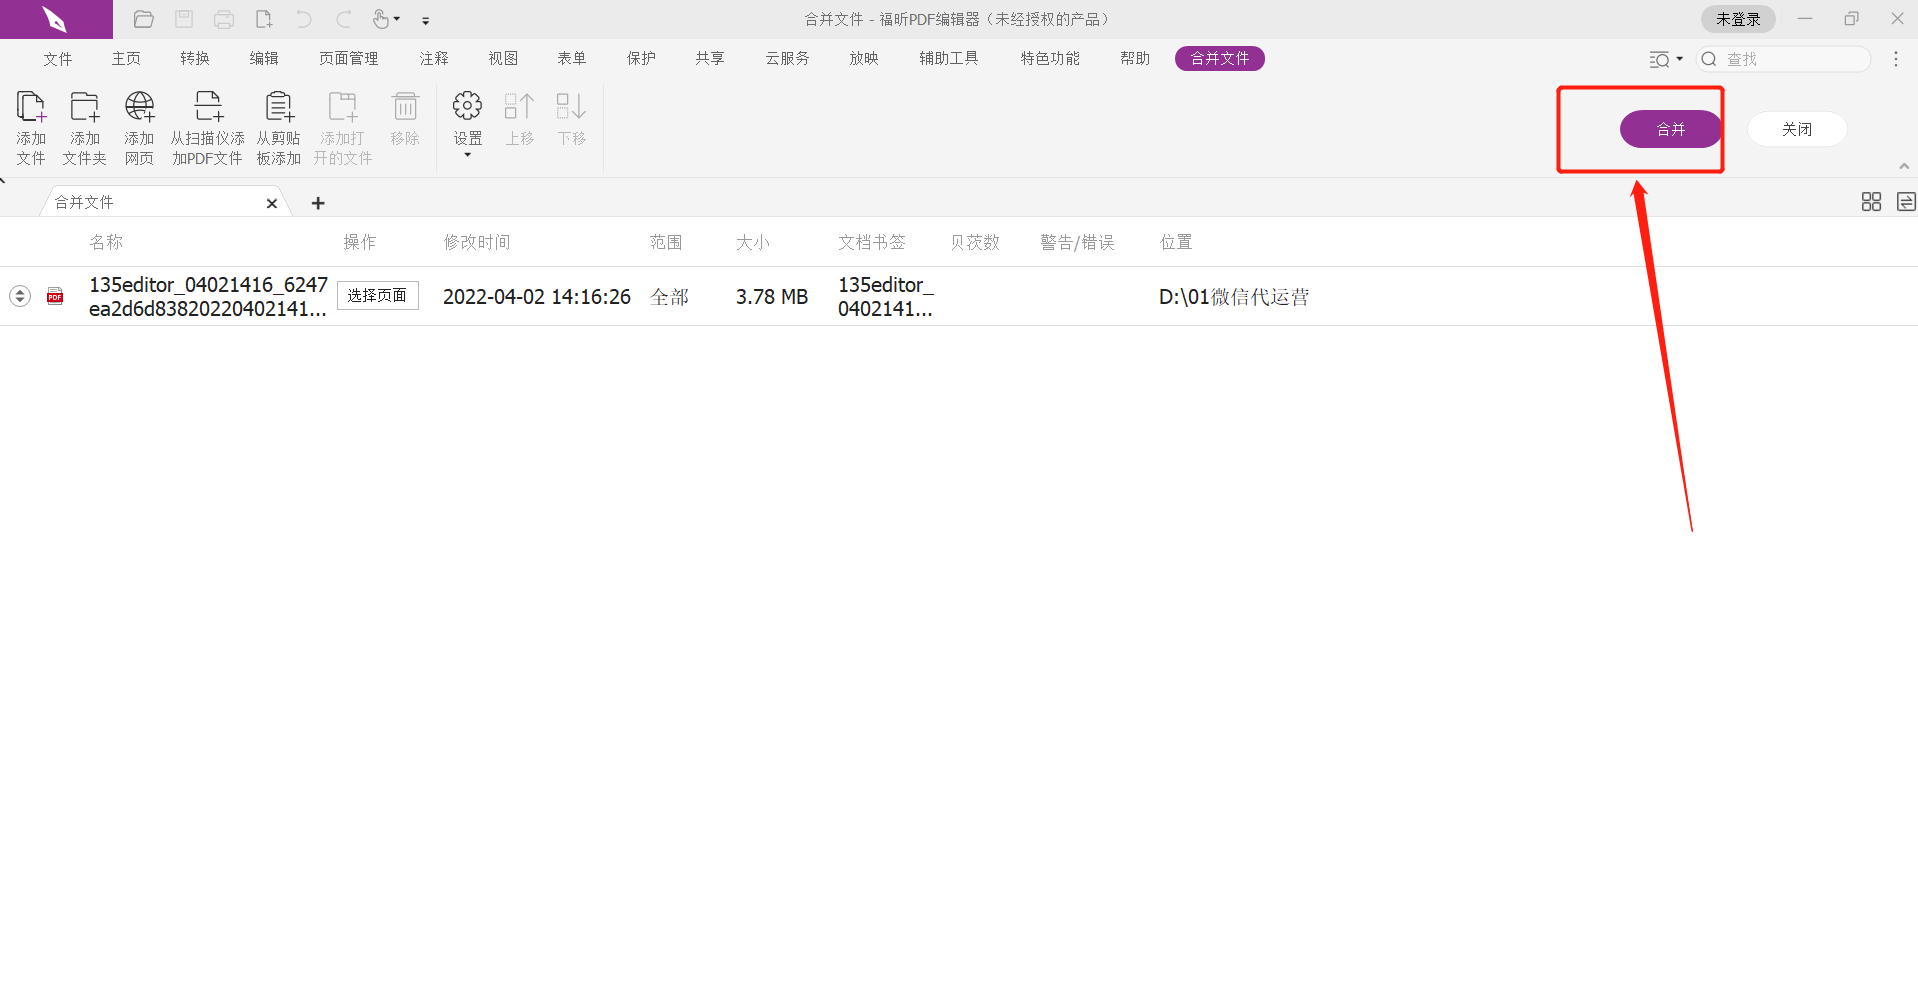Click the PDF file type icon on the row
The width and height of the screenshot is (1918, 985).
pyautogui.click(x=55, y=296)
